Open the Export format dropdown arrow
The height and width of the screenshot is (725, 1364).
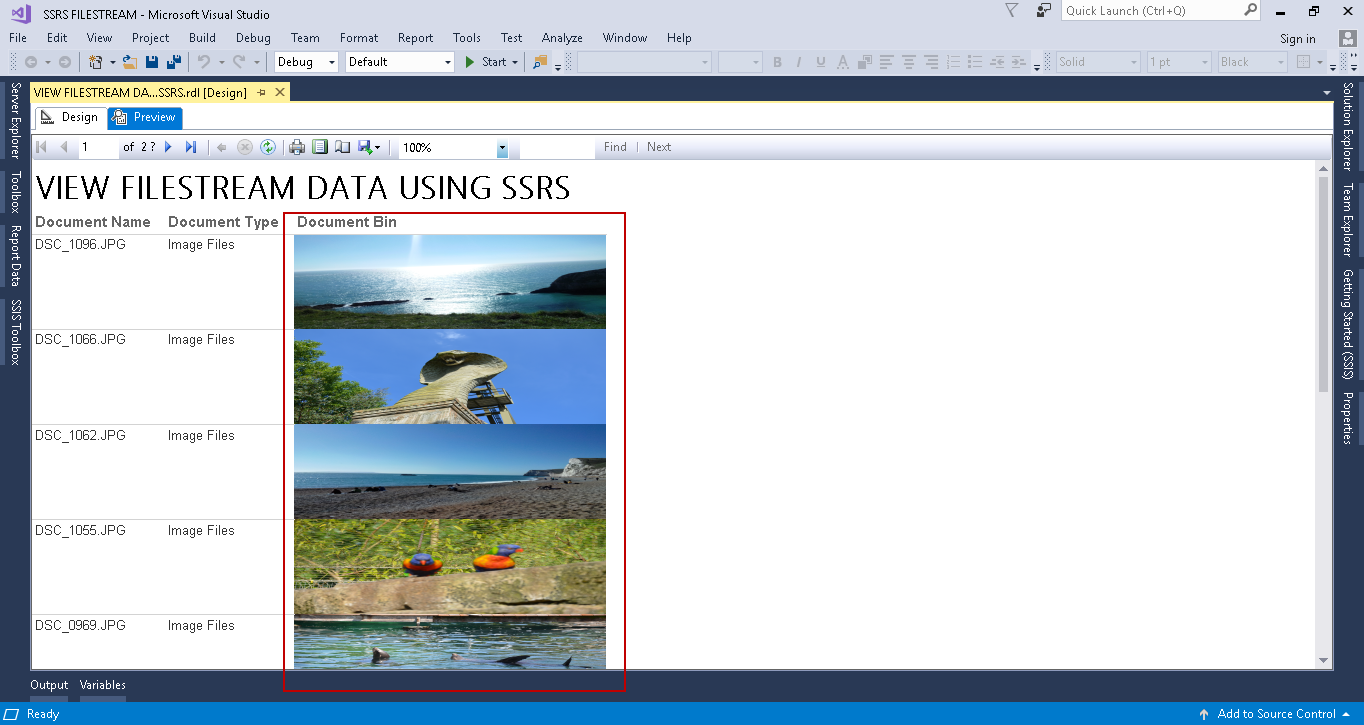click(377, 148)
